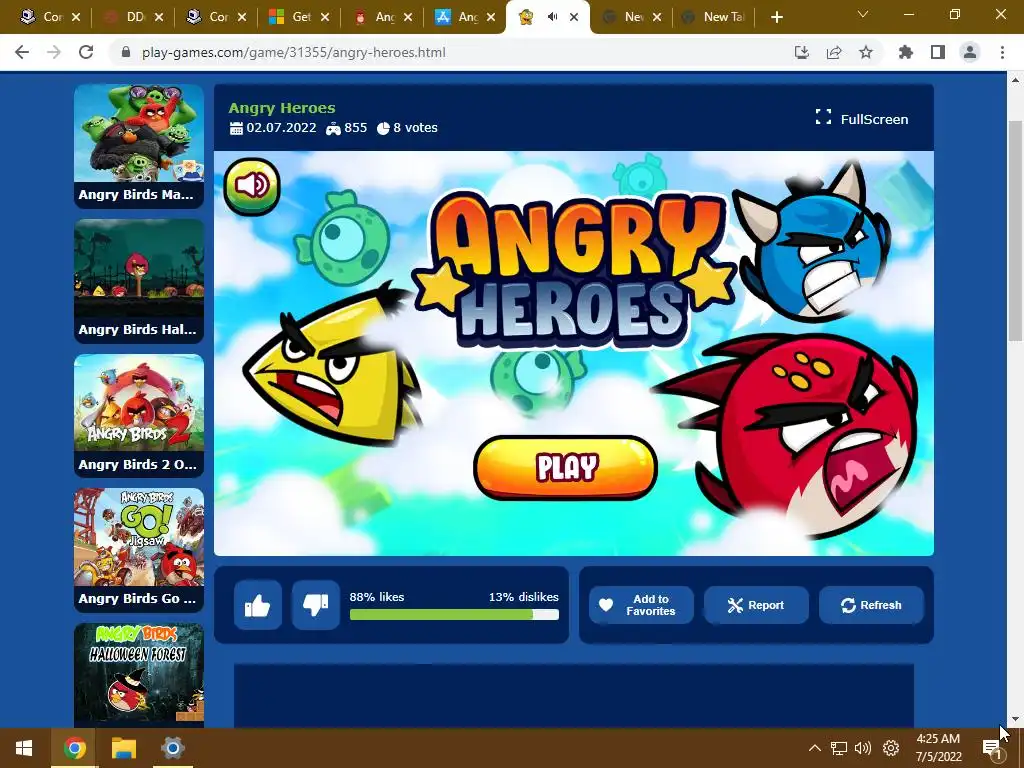Viewport: 1024px width, 768px height.
Task: Reload the current page
Action: tap(86, 52)
